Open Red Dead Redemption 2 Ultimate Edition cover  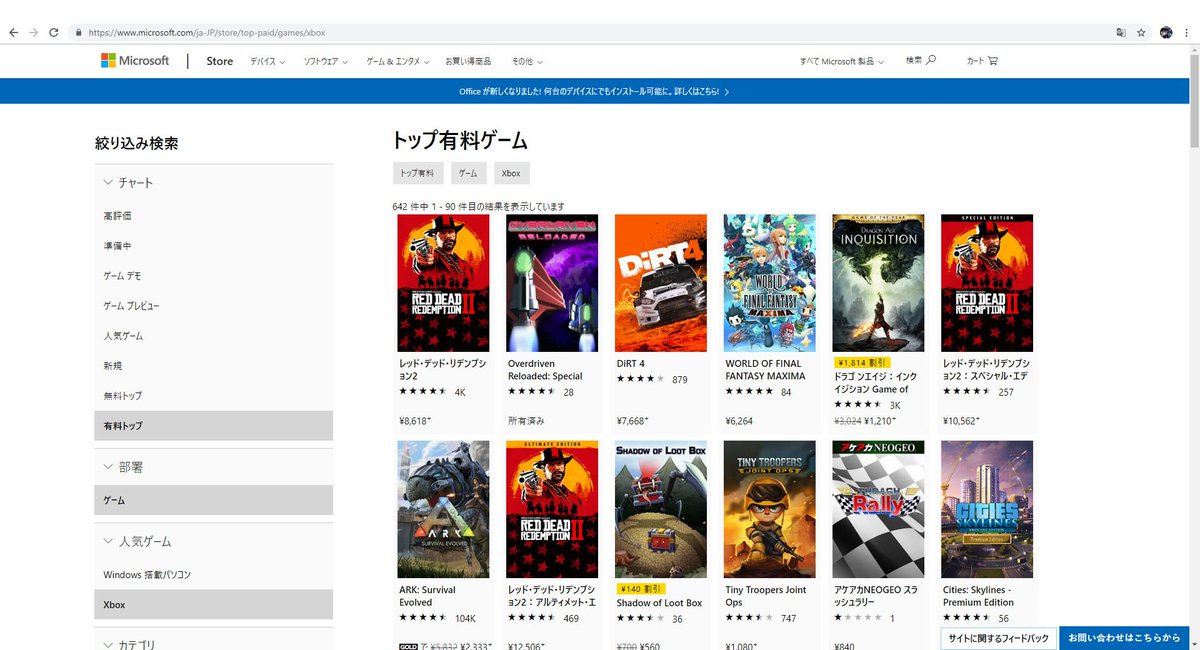pyautogui.click(x=552, y=510)
